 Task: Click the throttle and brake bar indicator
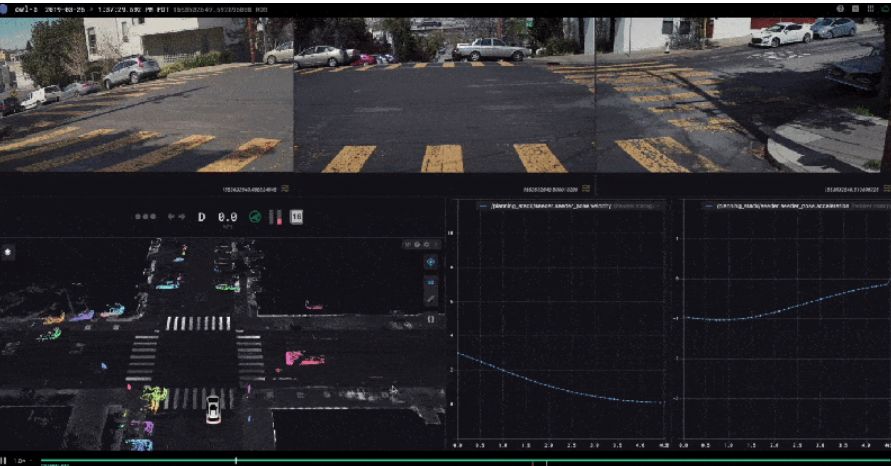[276, 217]
